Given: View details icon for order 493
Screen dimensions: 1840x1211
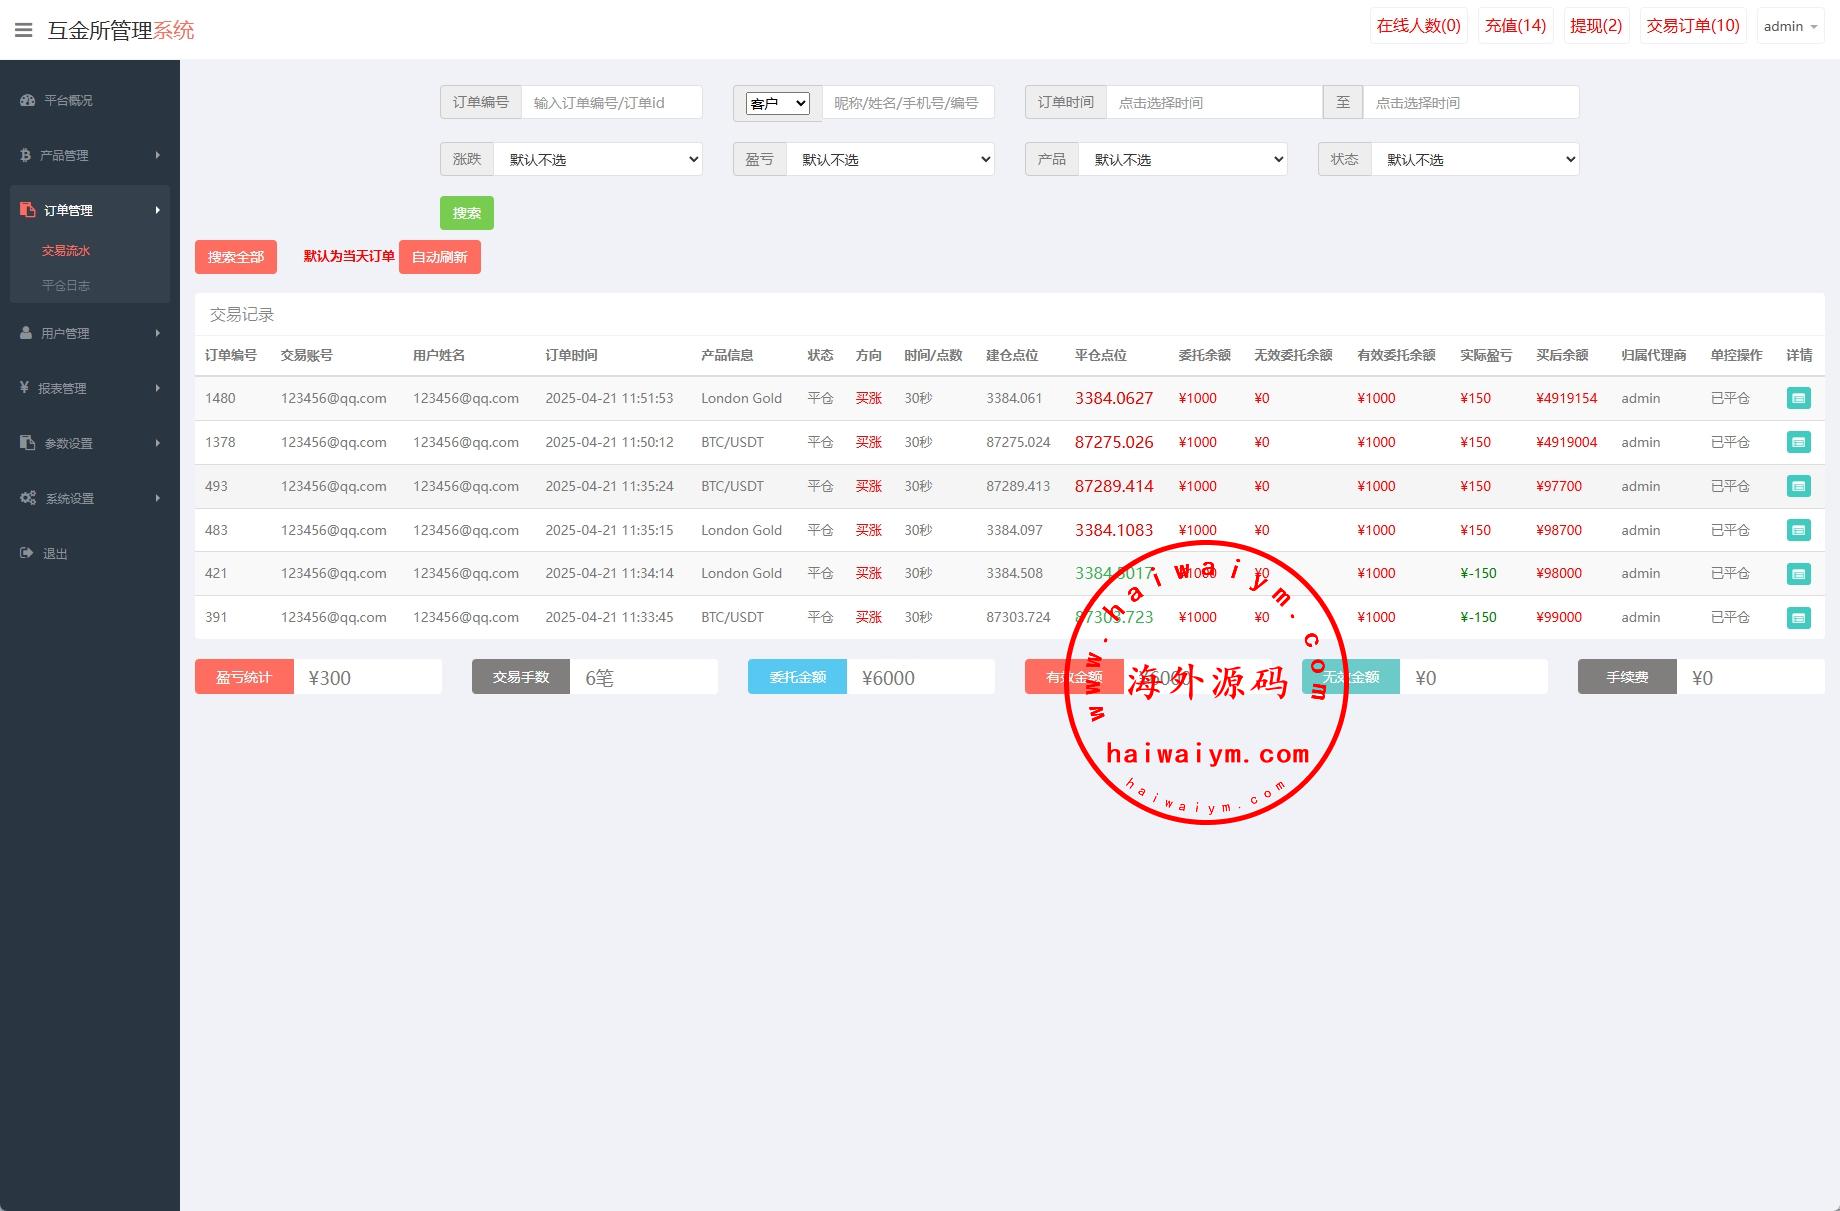Looking at the screenshot, I should click(1798, 486).
